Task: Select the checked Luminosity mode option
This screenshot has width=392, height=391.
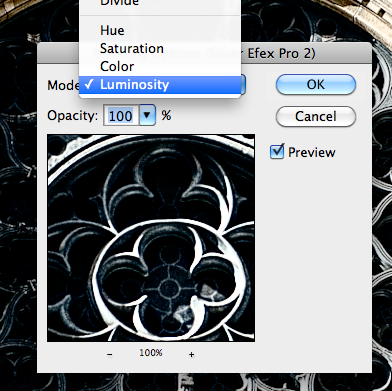Action: 160,85
